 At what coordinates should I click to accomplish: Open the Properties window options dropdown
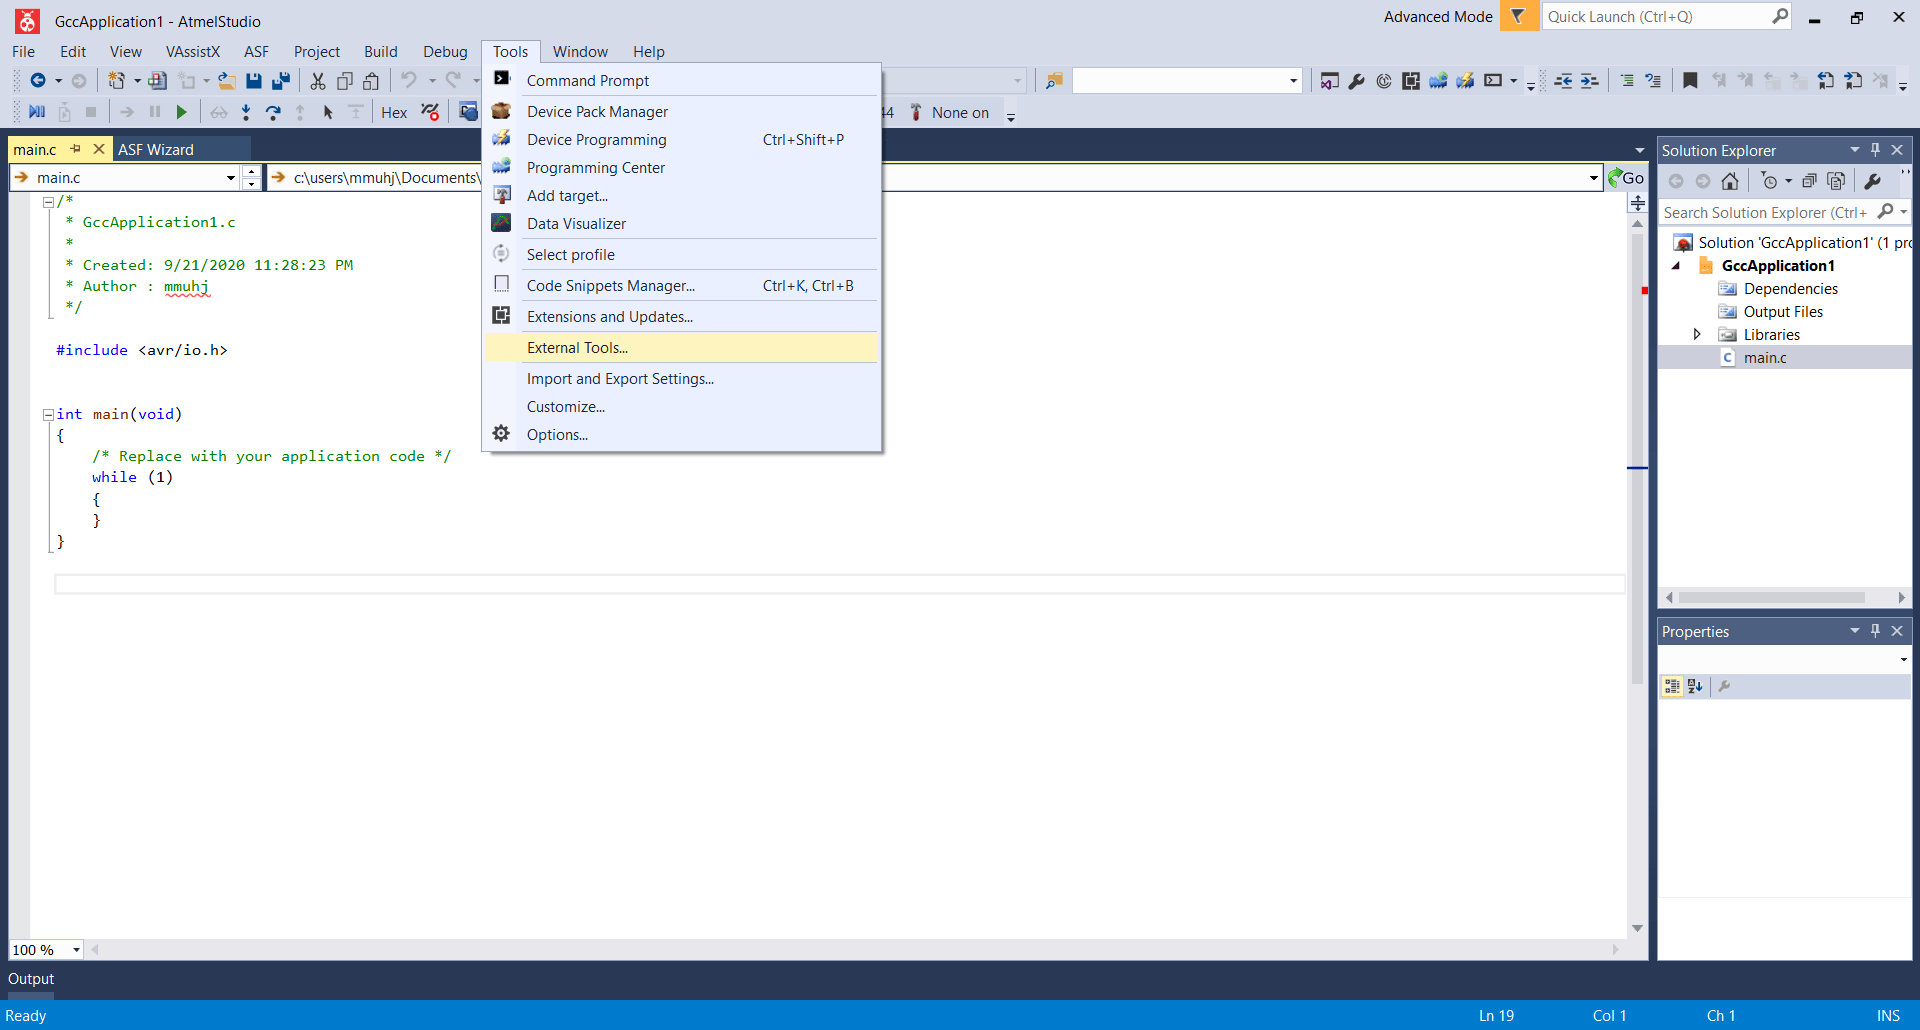tap(1855, 631)
